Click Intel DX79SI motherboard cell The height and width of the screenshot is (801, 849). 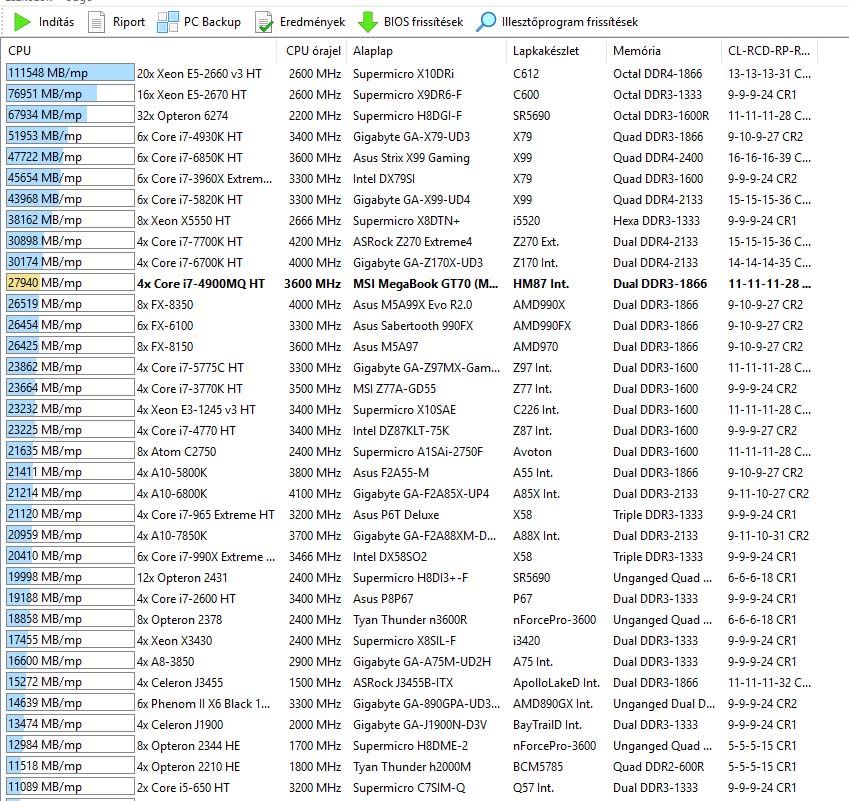click(x=384, y=178)
